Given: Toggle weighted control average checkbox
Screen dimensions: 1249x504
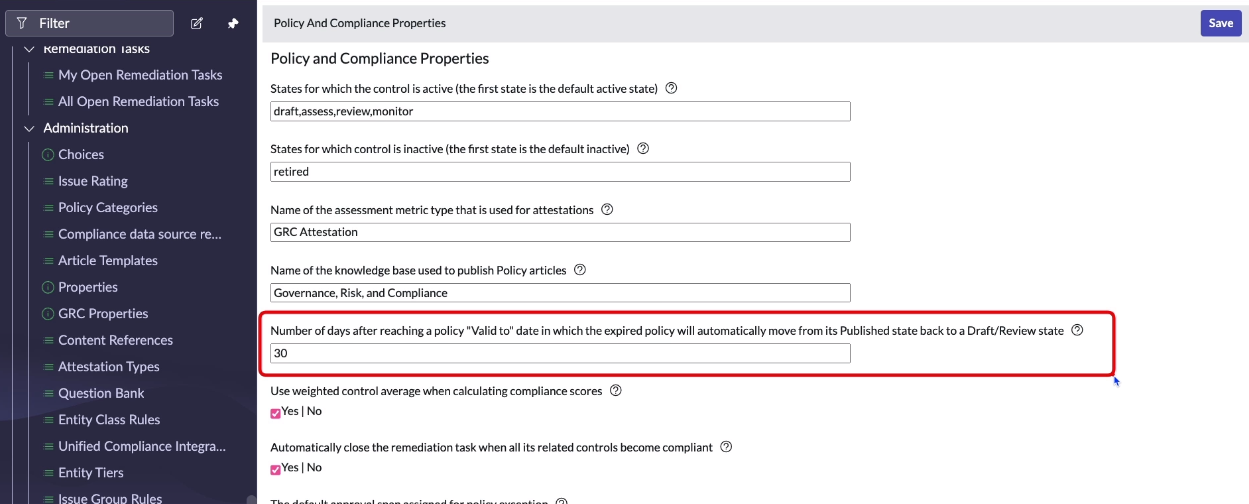Looking at the screenshot, I should click(276, 412).
